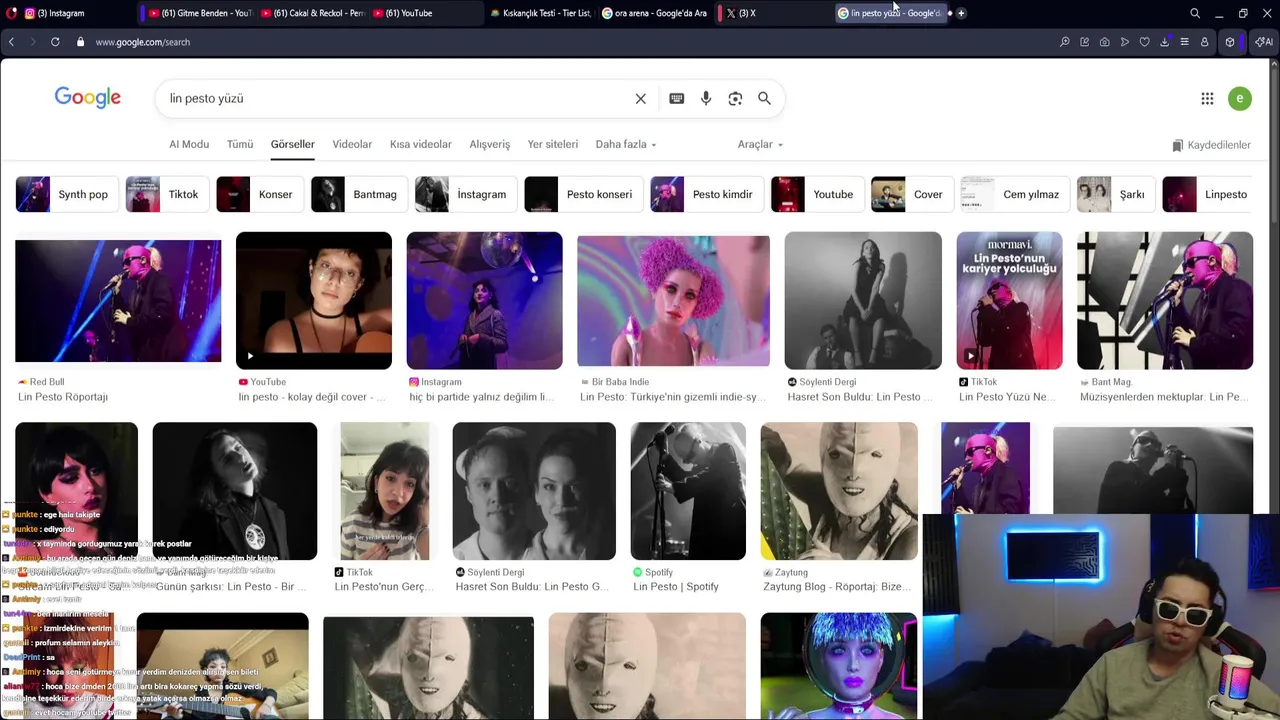The height and width of the screenshot is (720, 1280).
Task: Filter images by Youtube chip
Action: click(x=817, y=194)
